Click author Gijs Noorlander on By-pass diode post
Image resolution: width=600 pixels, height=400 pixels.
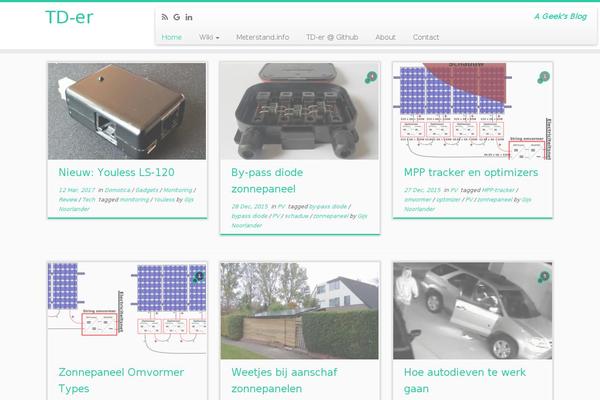coord(299,220)
